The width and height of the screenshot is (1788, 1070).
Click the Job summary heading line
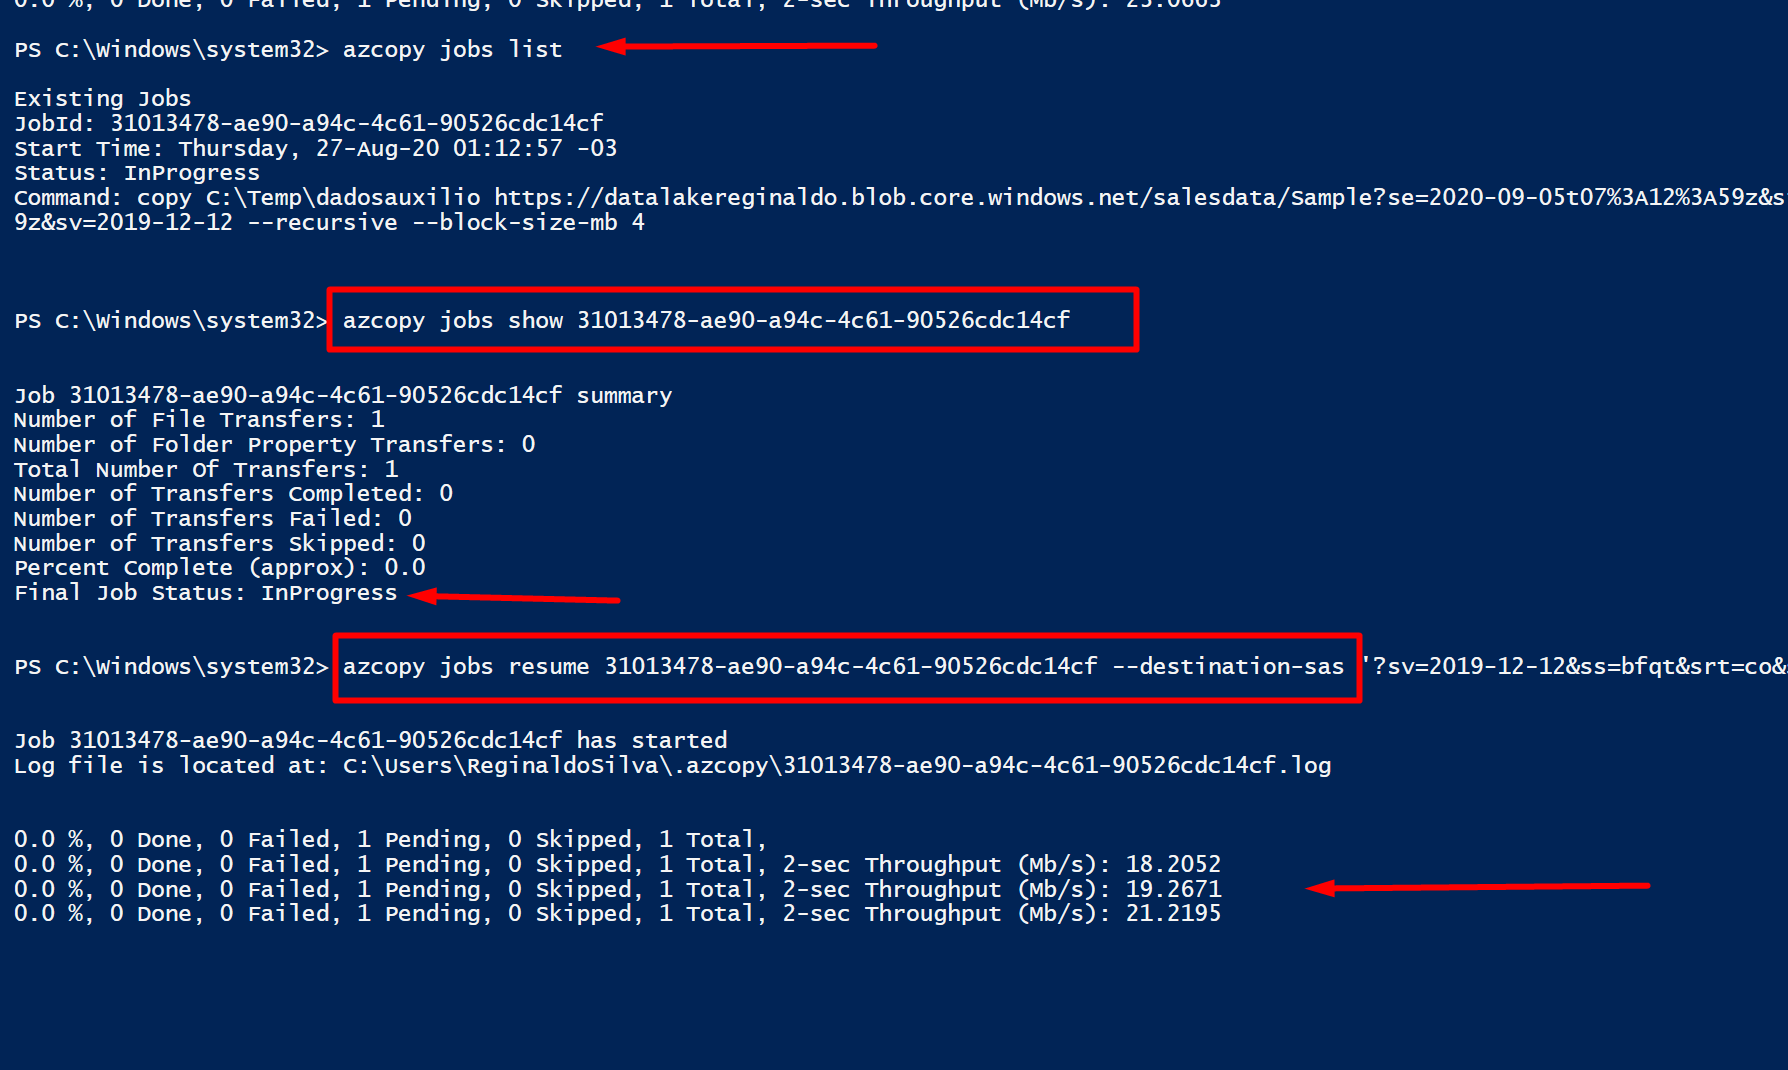(343, 395)
